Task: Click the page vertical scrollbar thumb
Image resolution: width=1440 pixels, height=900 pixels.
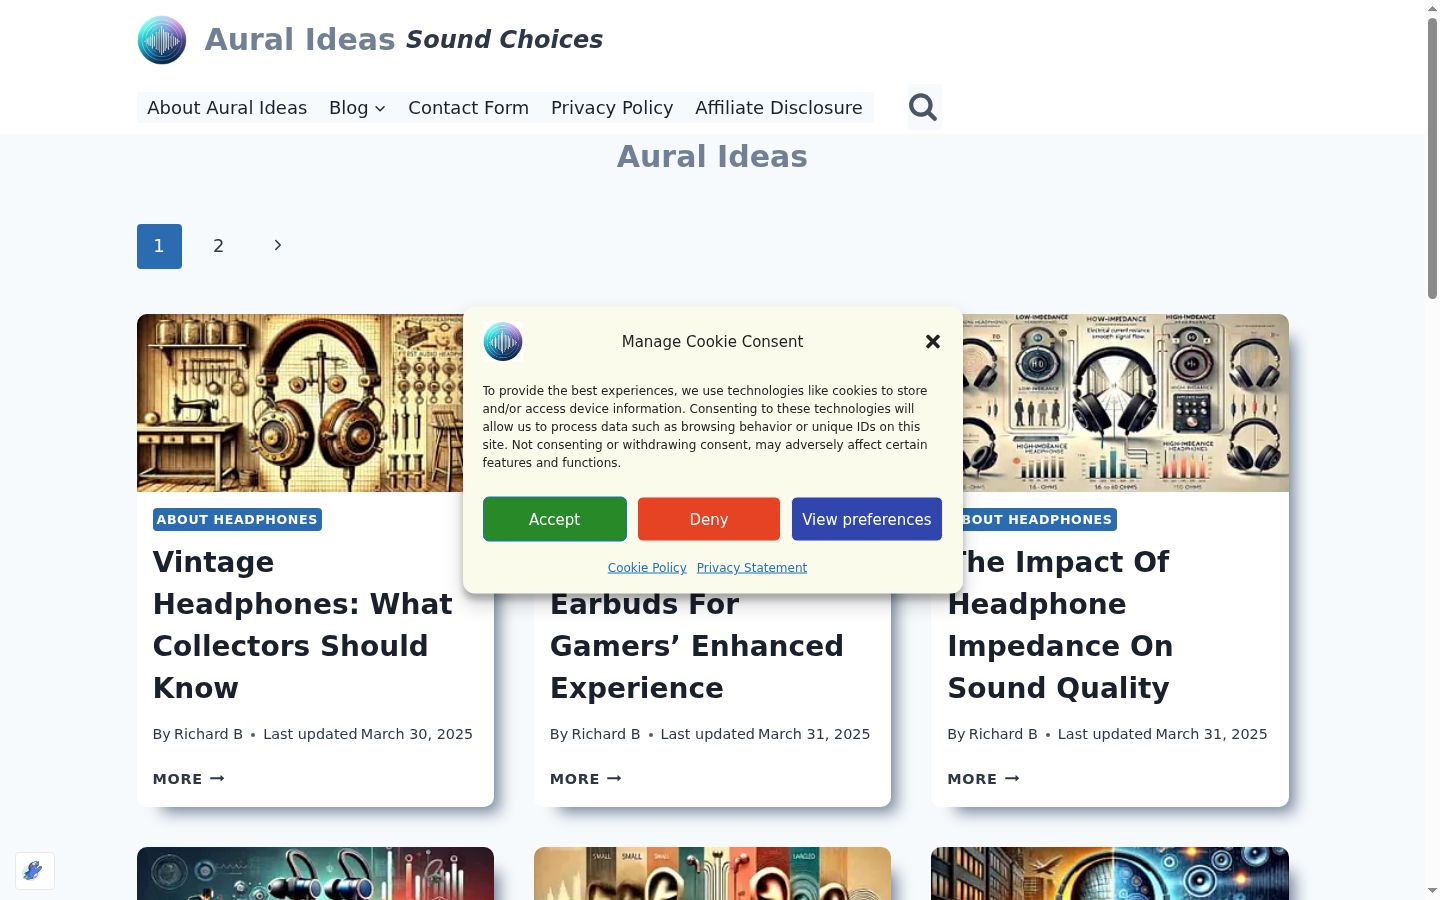Action: tap(1432, 158)
